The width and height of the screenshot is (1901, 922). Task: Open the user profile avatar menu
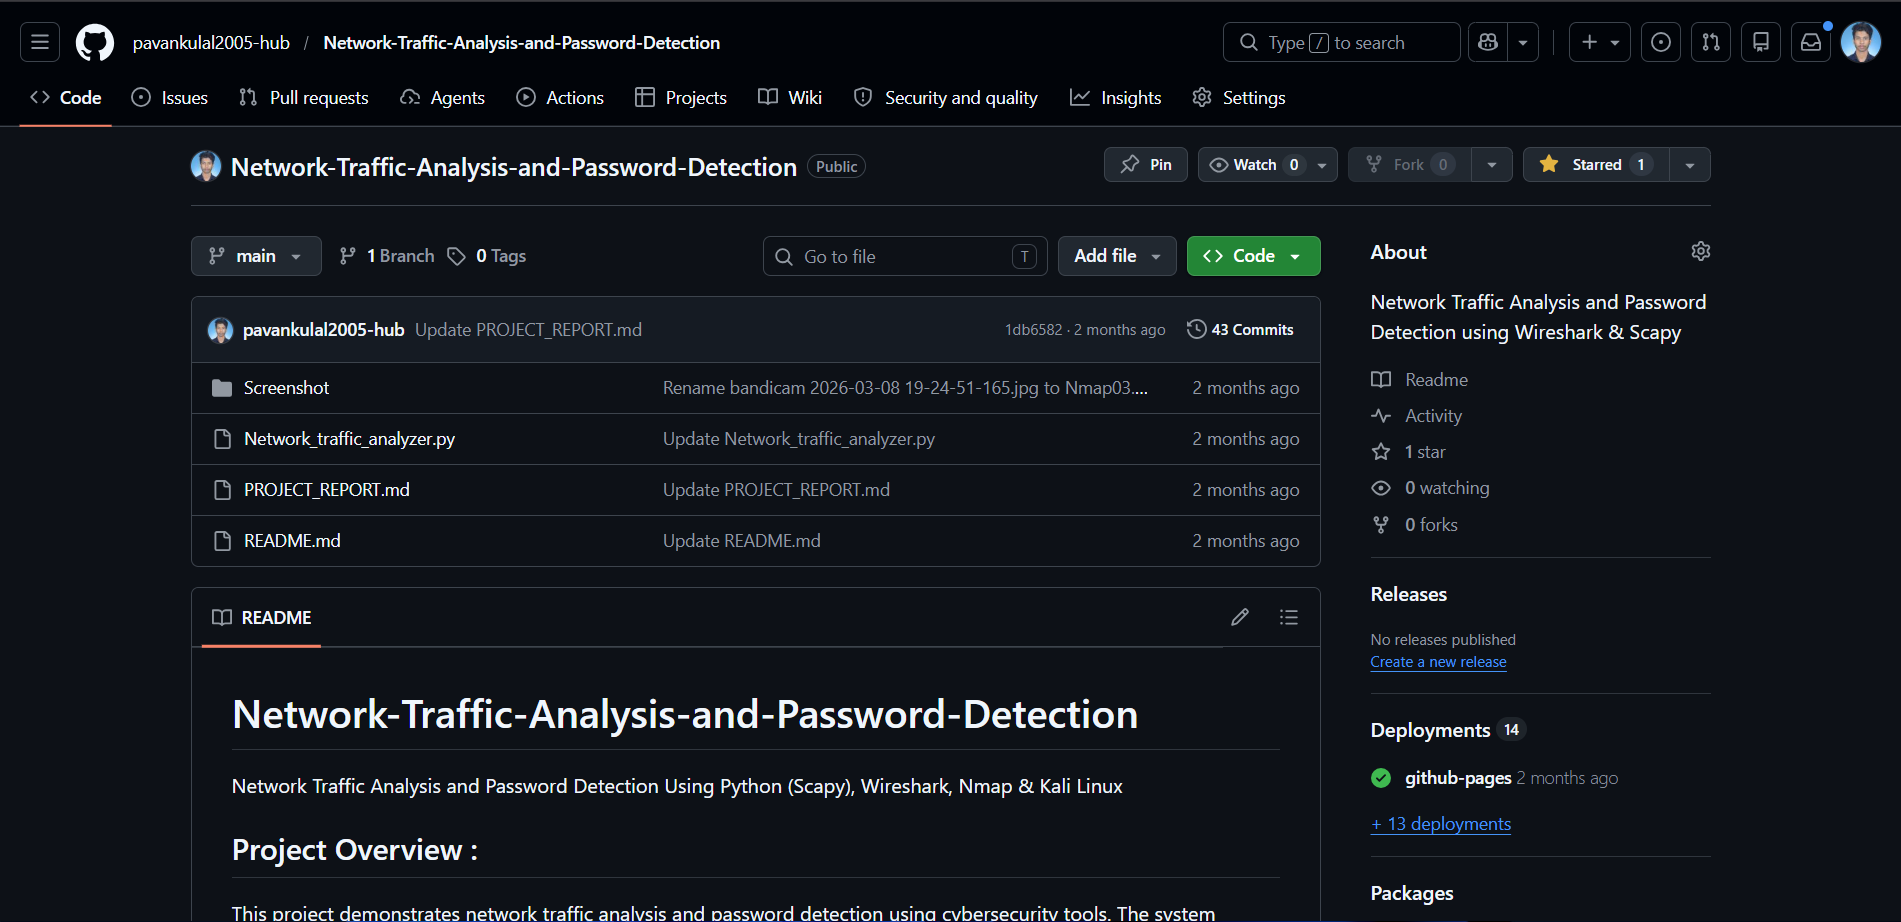(x=1861, y=42)
